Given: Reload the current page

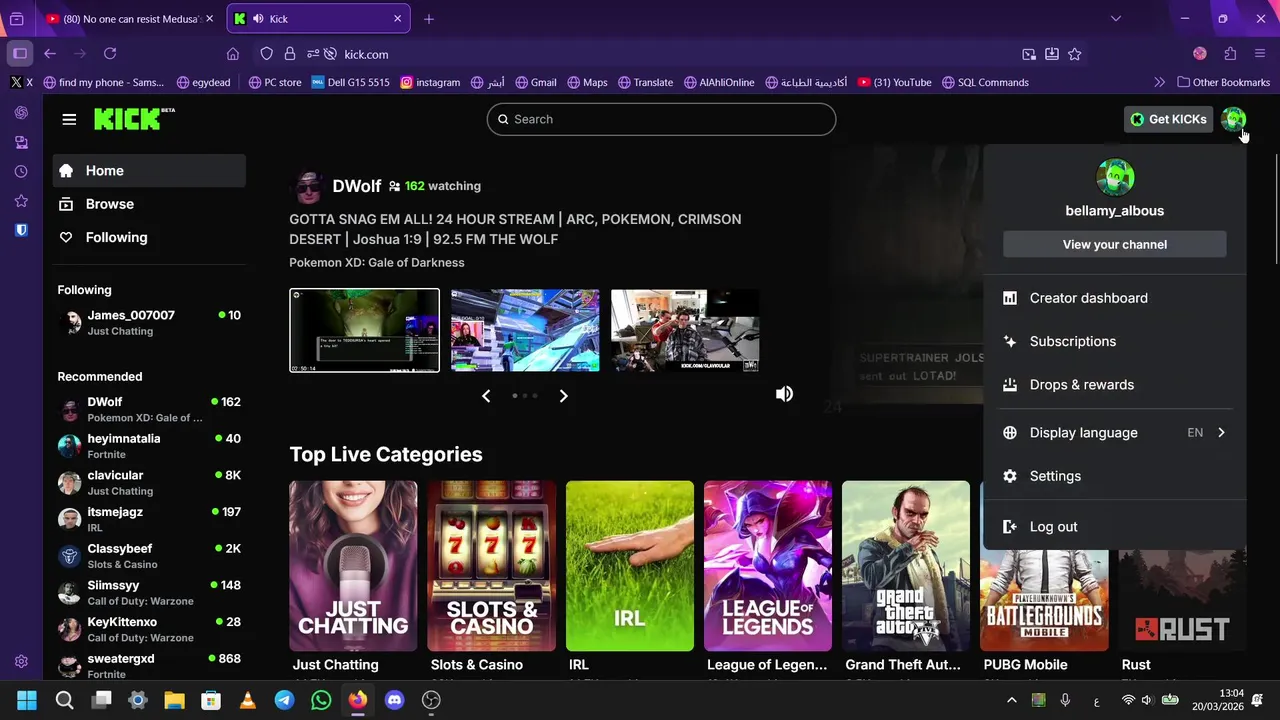Looking at the screenshot, I should [110, 54].
